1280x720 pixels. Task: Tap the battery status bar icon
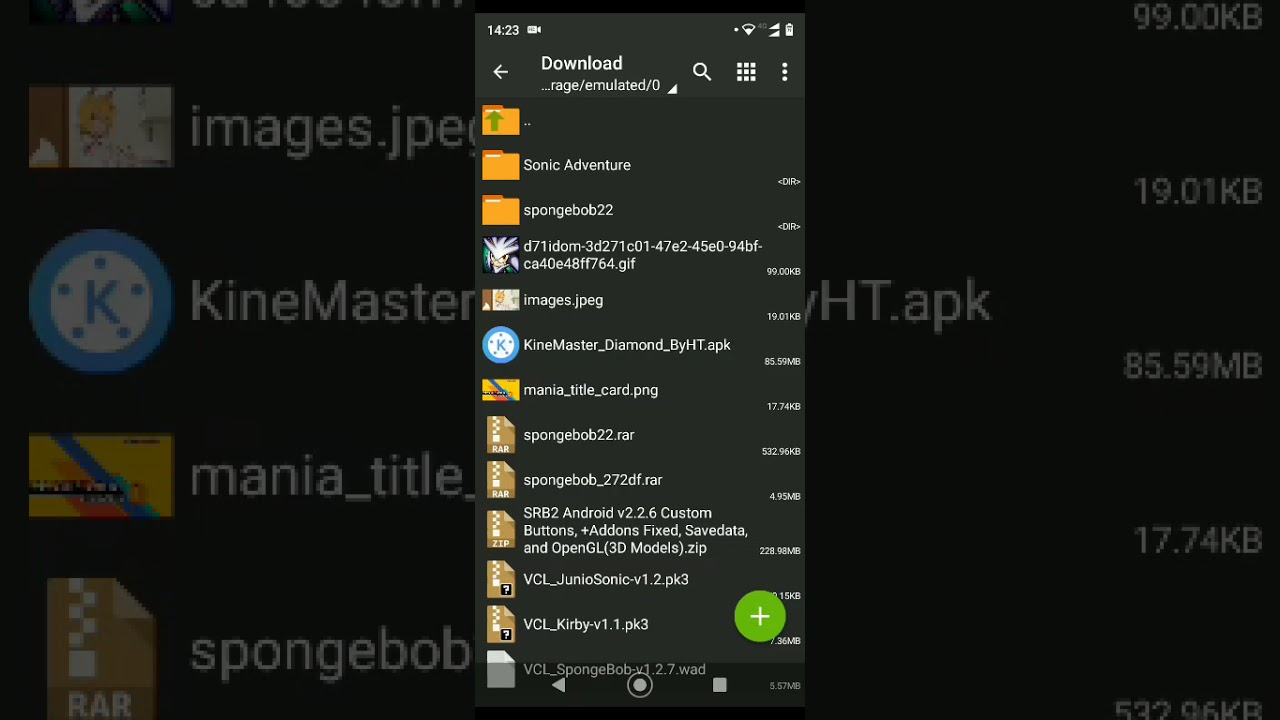click(789, 30)
